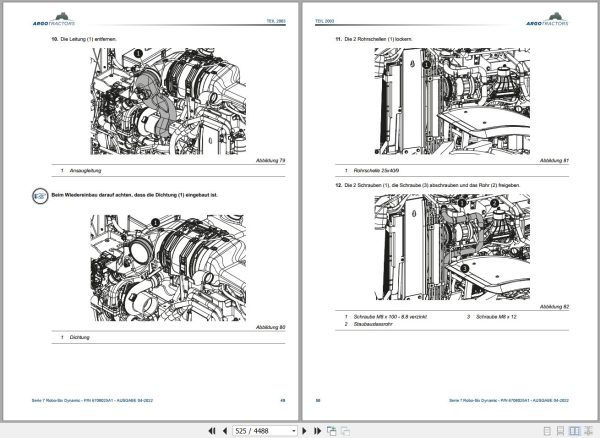
Task: Click page number 50 in right footer
Action: click(318, 401)
